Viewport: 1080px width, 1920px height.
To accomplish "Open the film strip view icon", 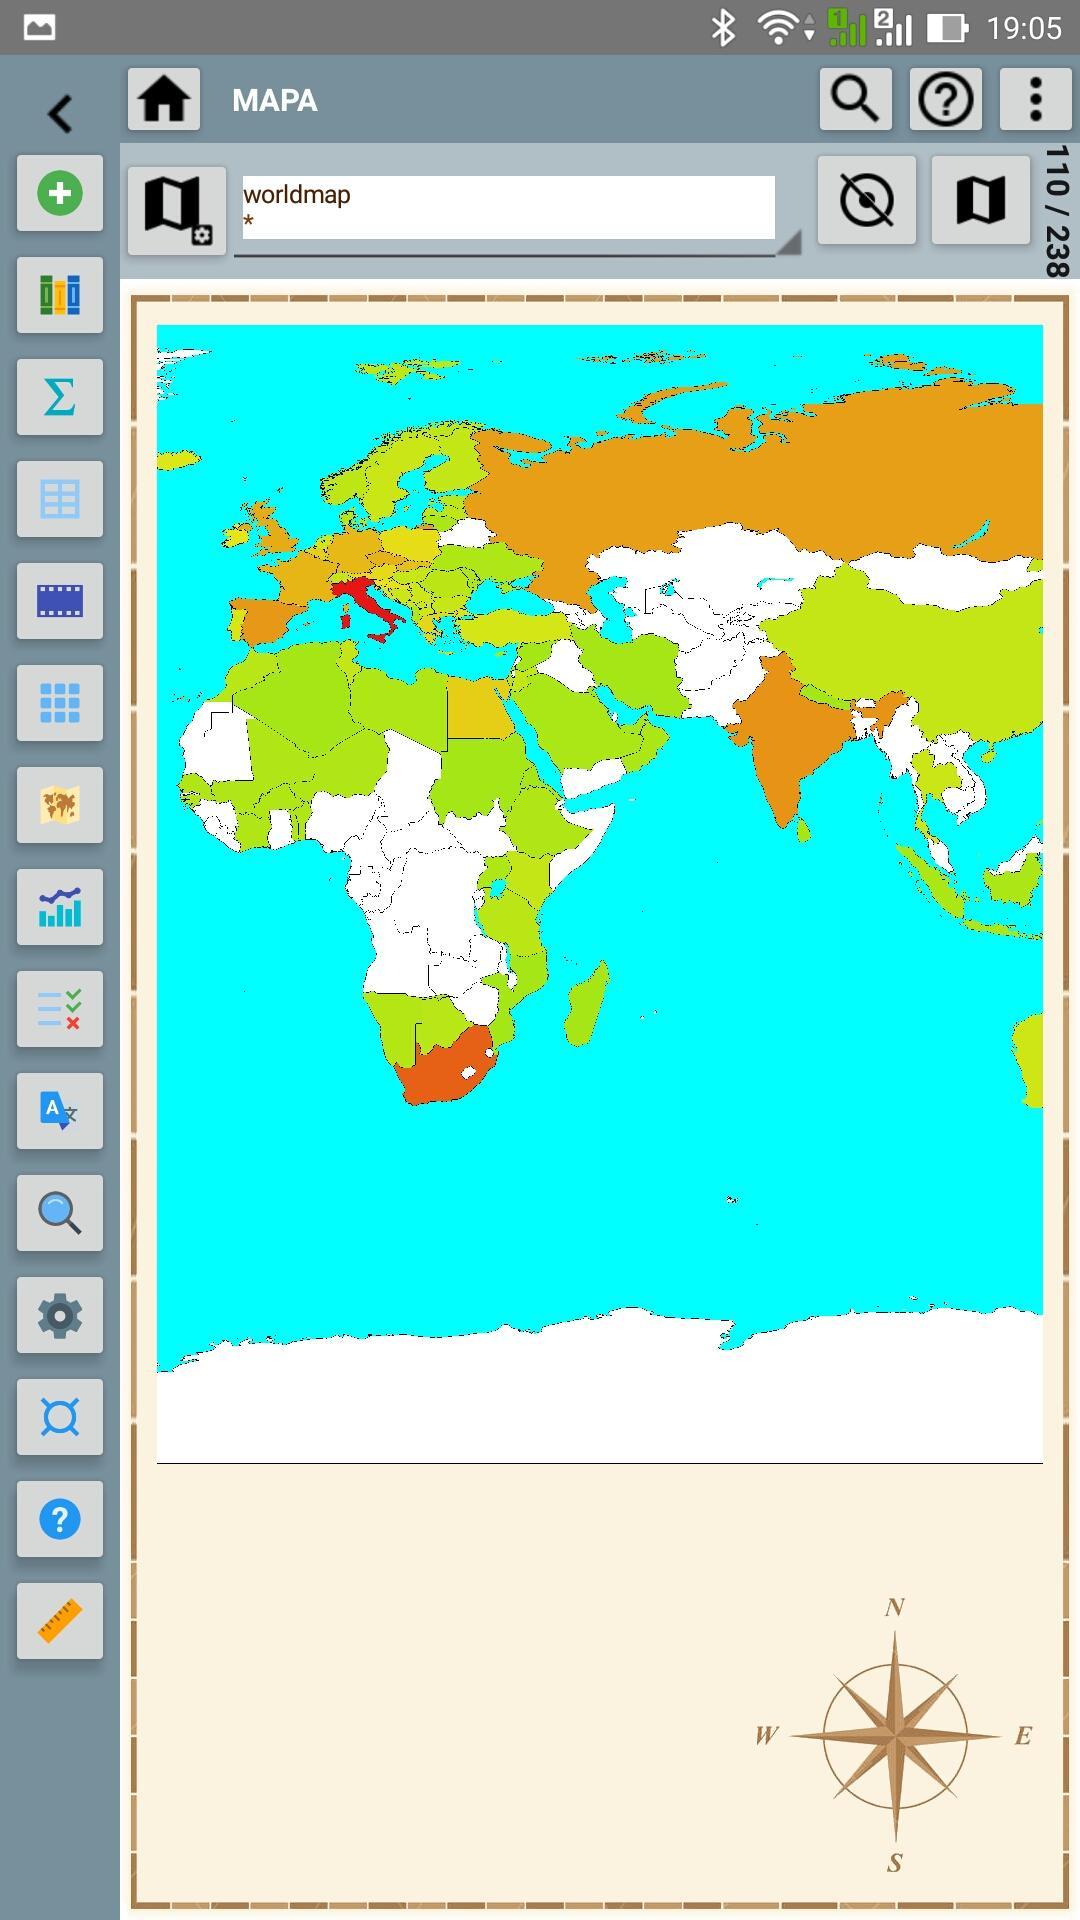I will (x=60, y=601).
